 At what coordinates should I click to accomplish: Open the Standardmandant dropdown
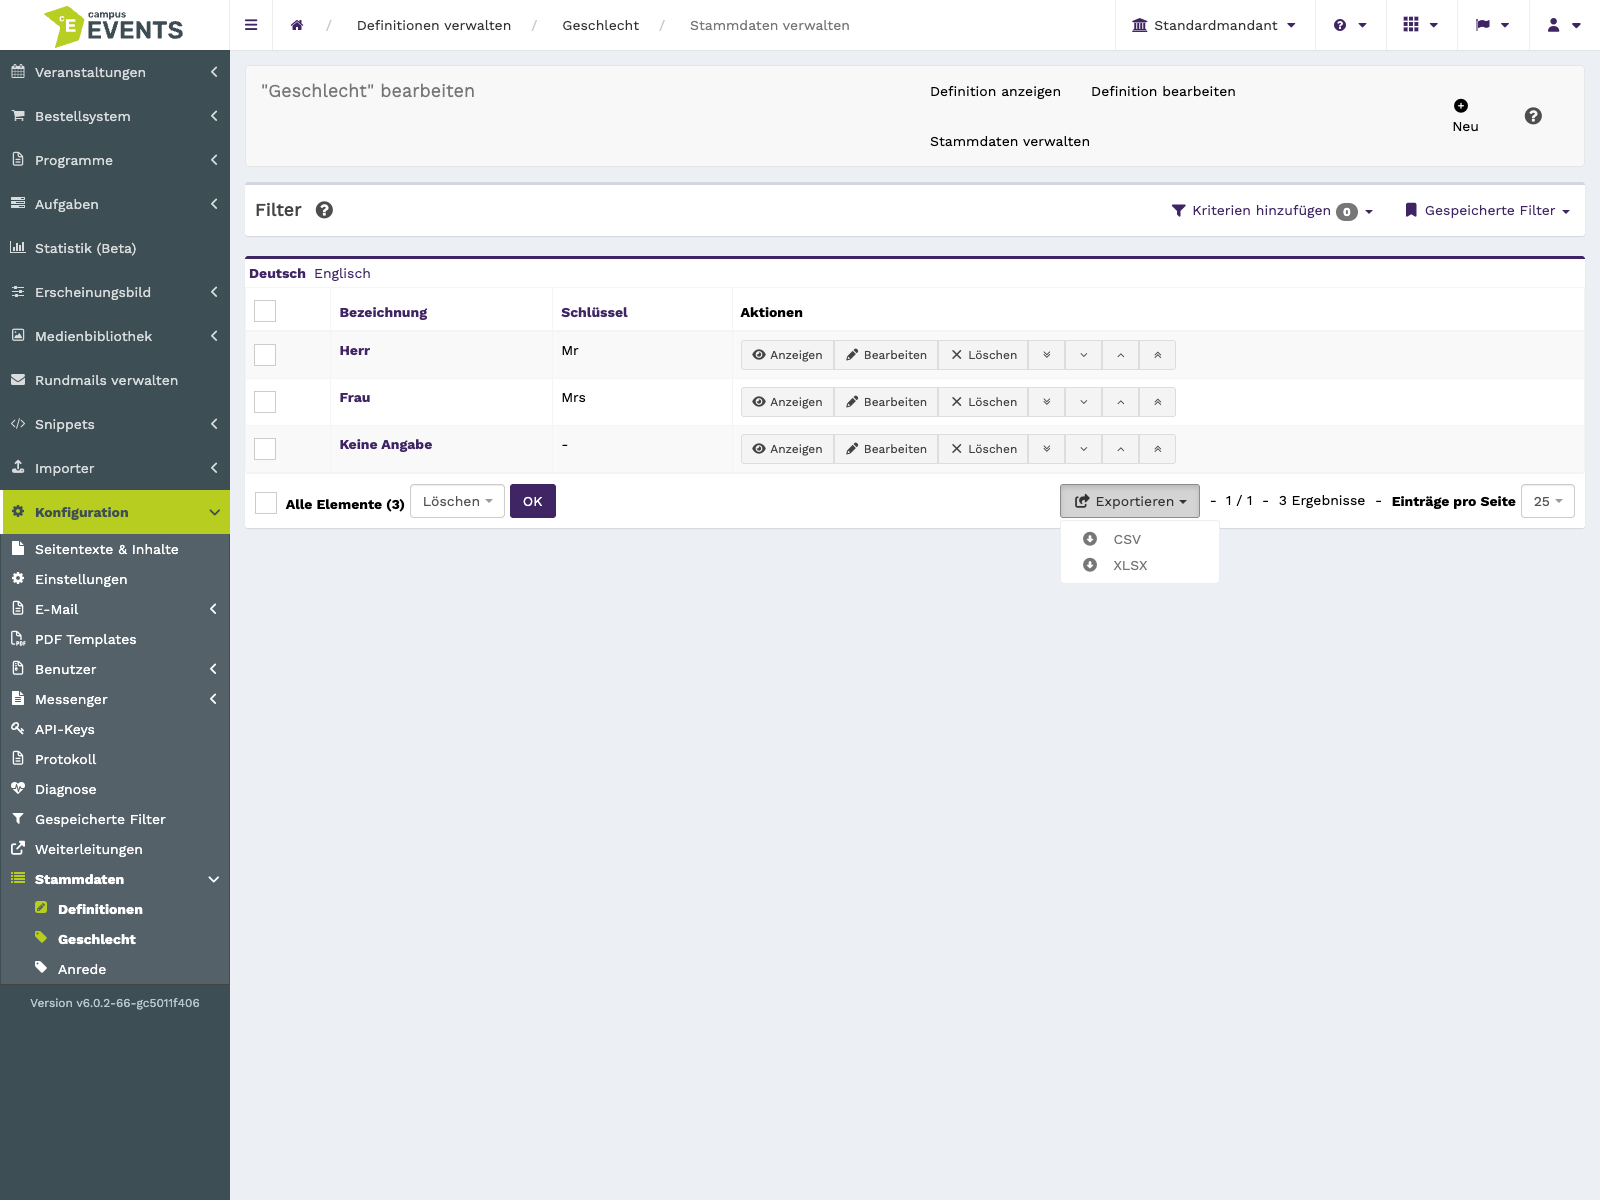[x=1214, y=25]
